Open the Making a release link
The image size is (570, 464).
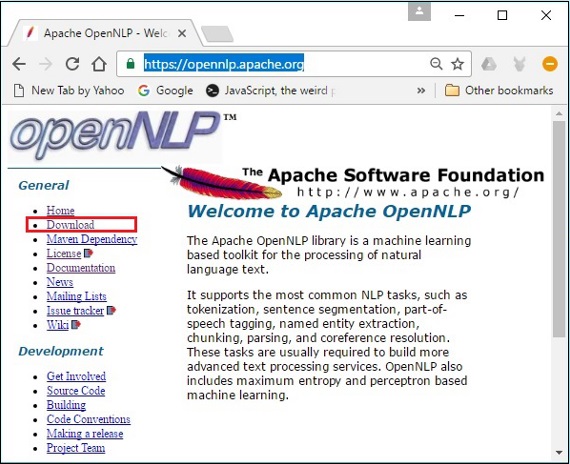(85, 434)
